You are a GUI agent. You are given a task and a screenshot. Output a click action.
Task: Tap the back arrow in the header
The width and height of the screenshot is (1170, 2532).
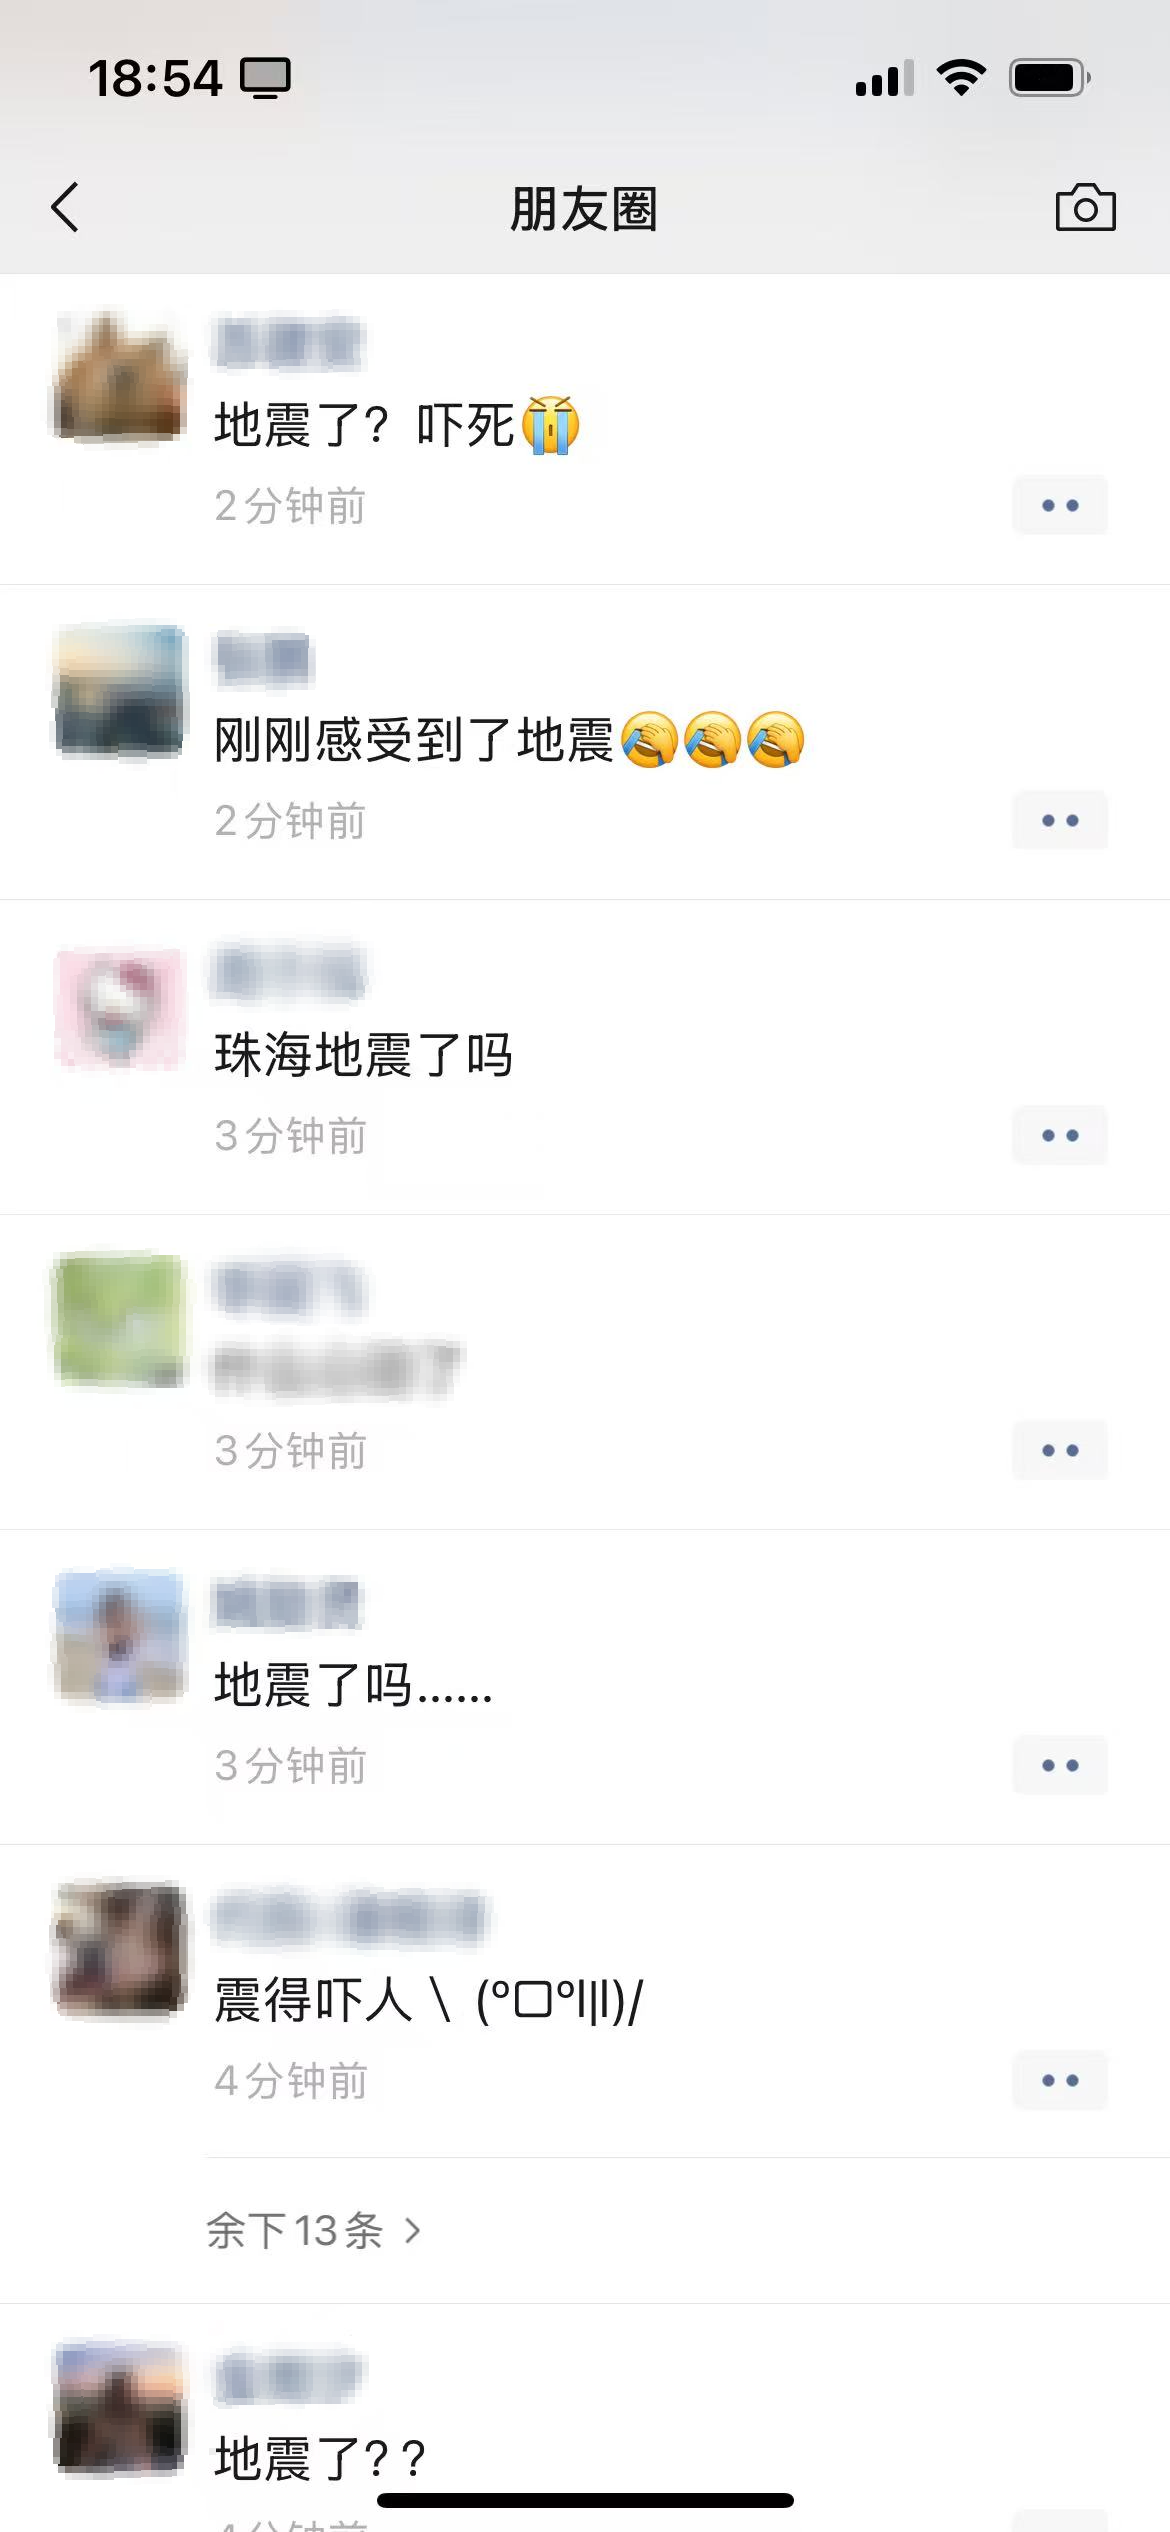pyautogui.click(x=65, y=208)
